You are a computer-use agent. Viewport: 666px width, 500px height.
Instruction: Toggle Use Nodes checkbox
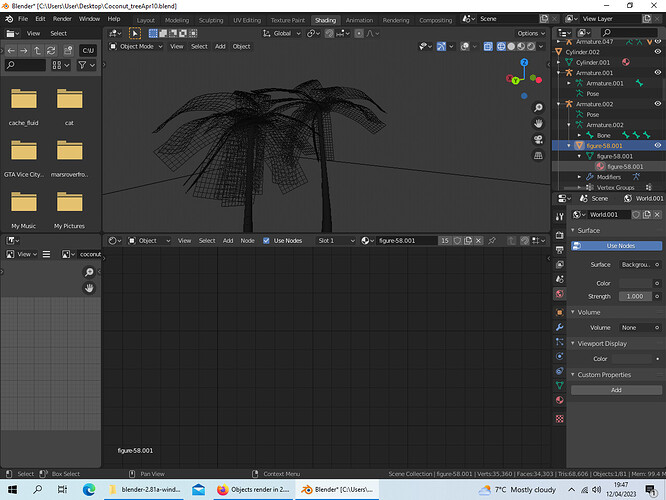point(266,240)
